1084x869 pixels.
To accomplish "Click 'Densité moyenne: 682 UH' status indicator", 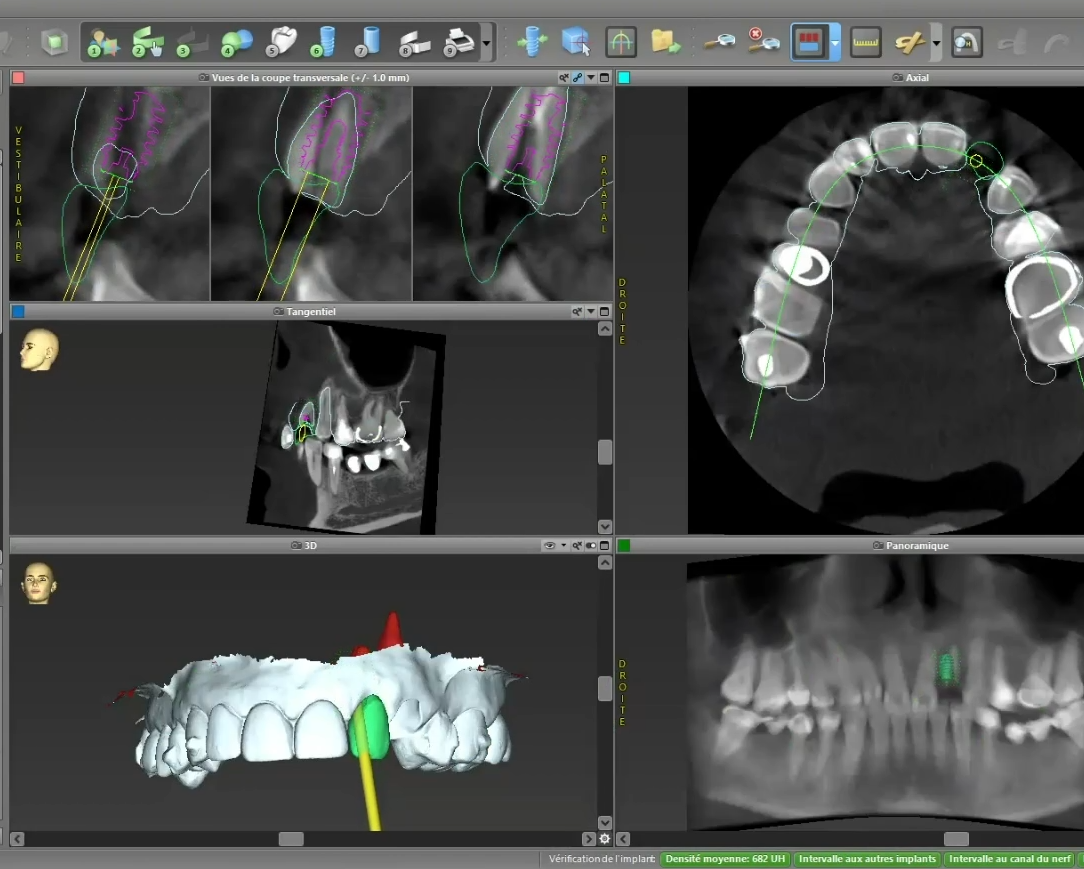I will coord(725,859).
